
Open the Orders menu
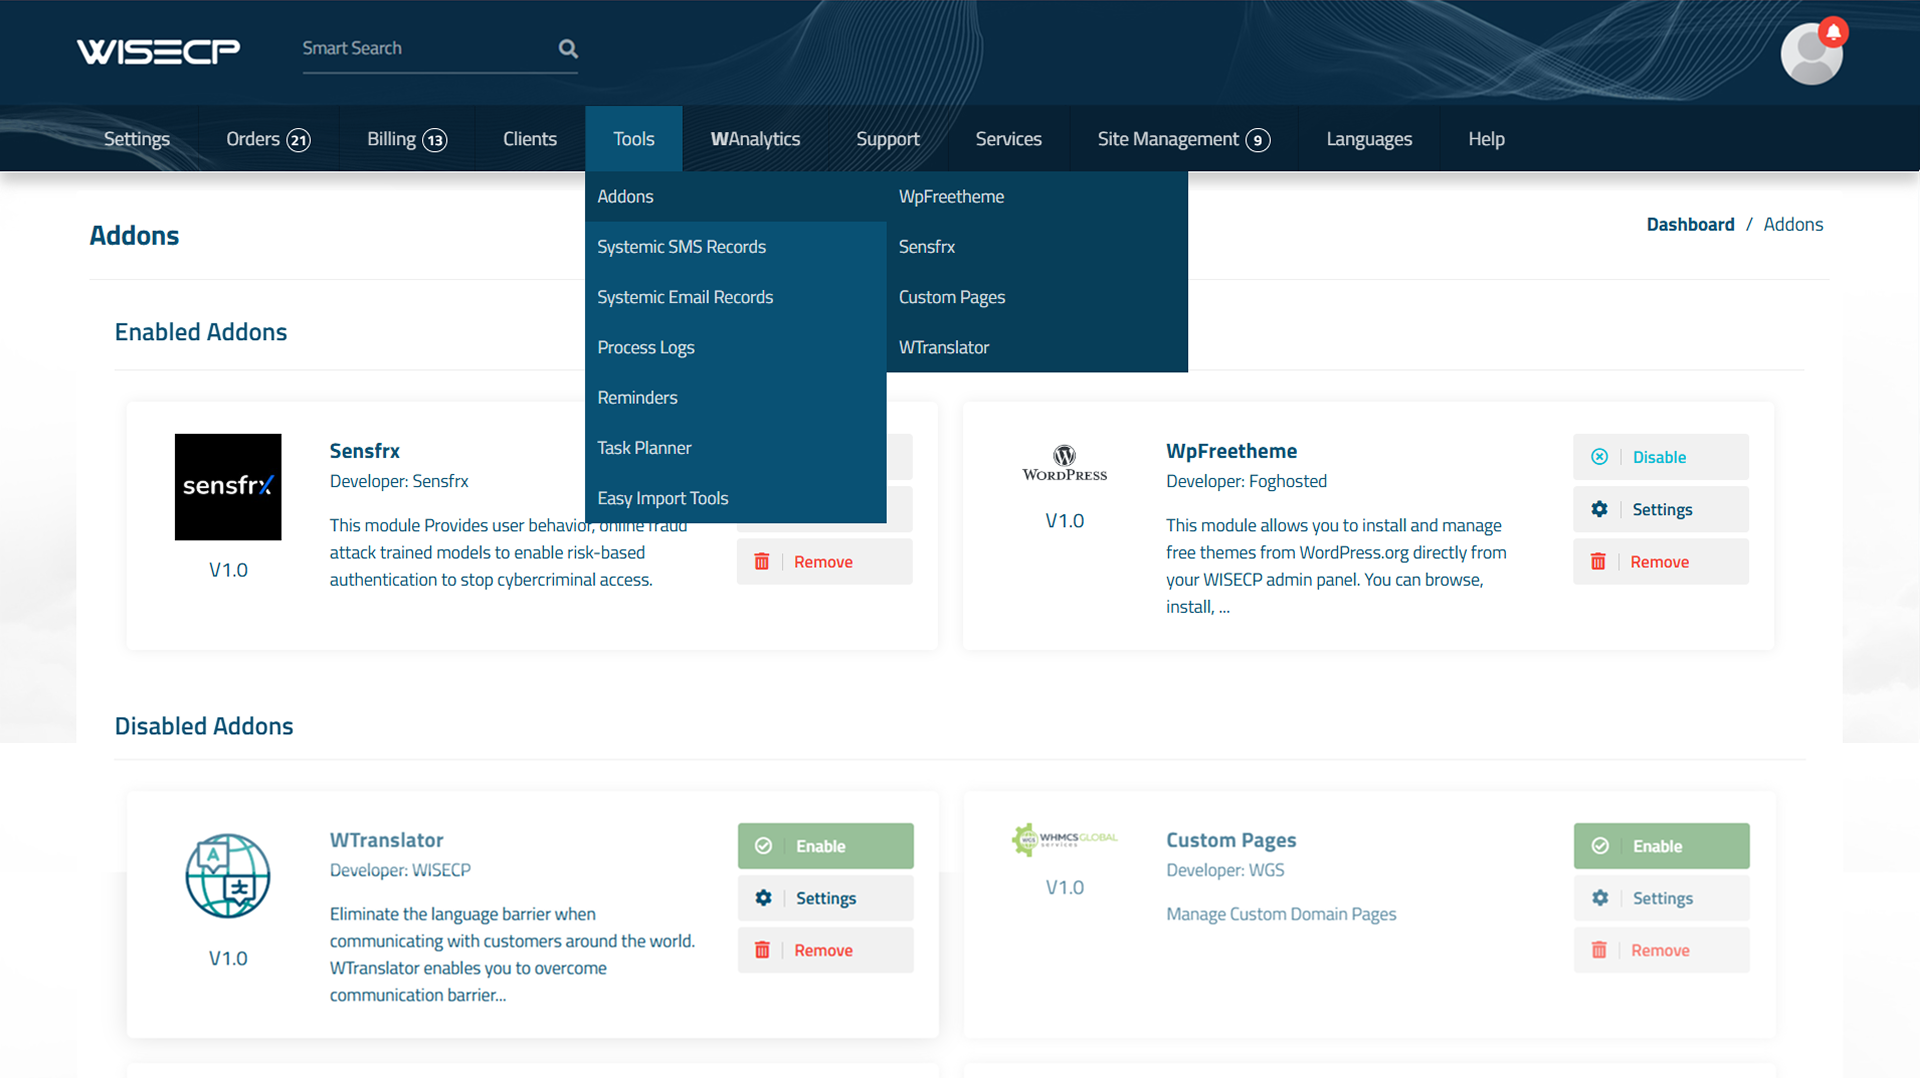click(x=268, y=139)
